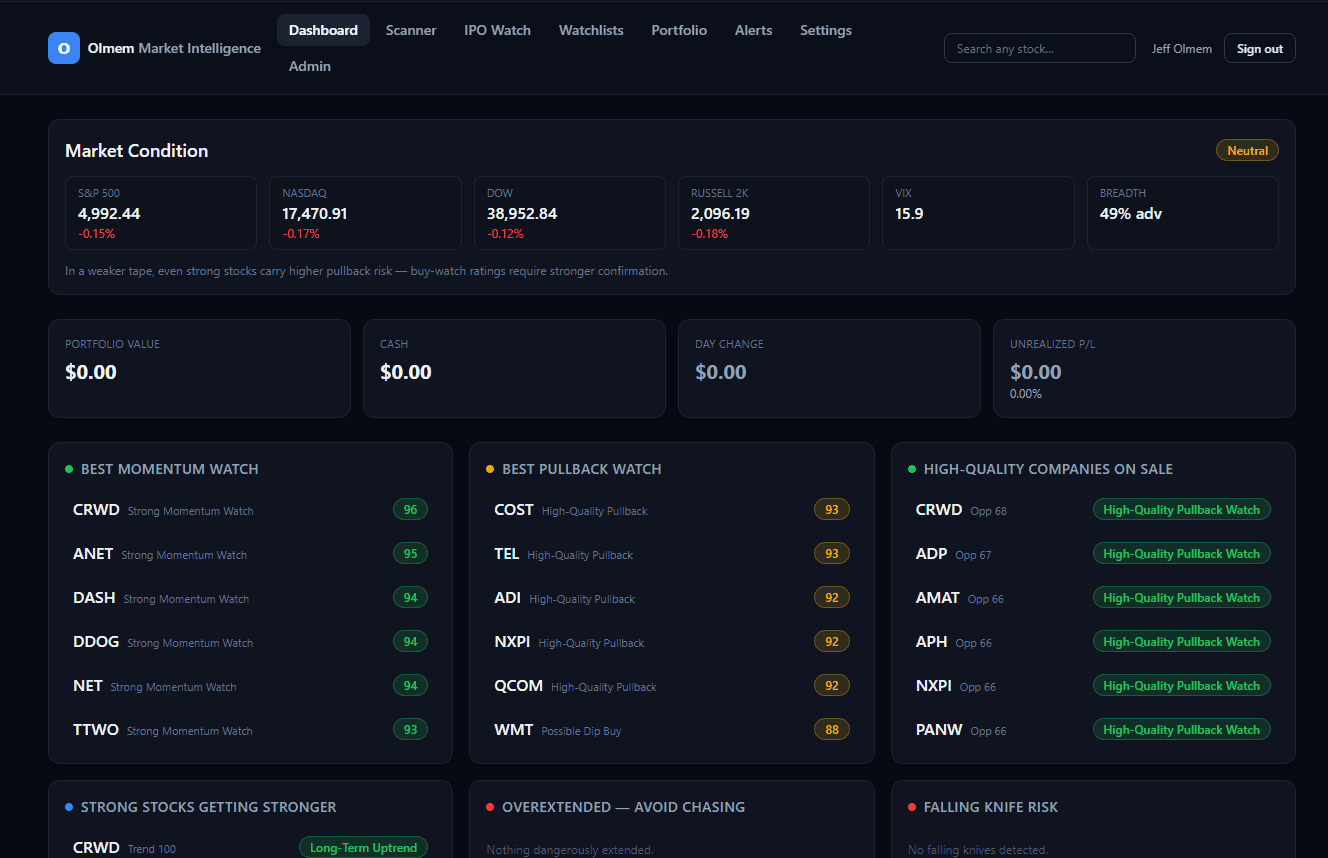
Task: Click the Best Momentum Watch heading
Action: 170,469
